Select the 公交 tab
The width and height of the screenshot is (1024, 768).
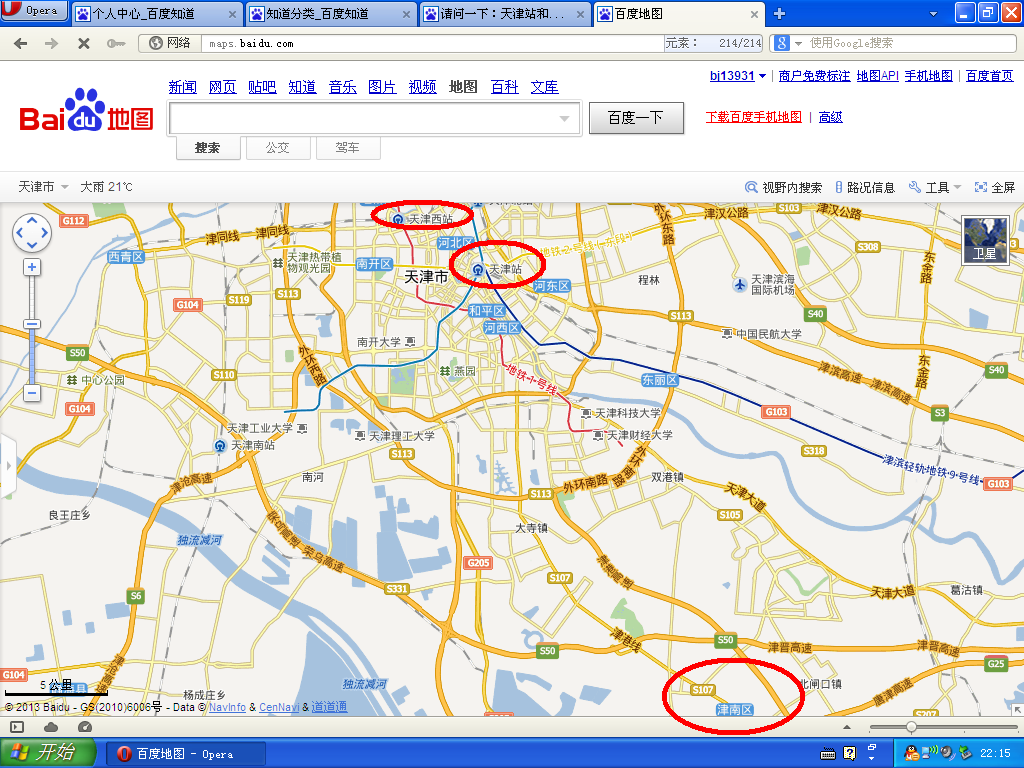(x=278, y=148)
